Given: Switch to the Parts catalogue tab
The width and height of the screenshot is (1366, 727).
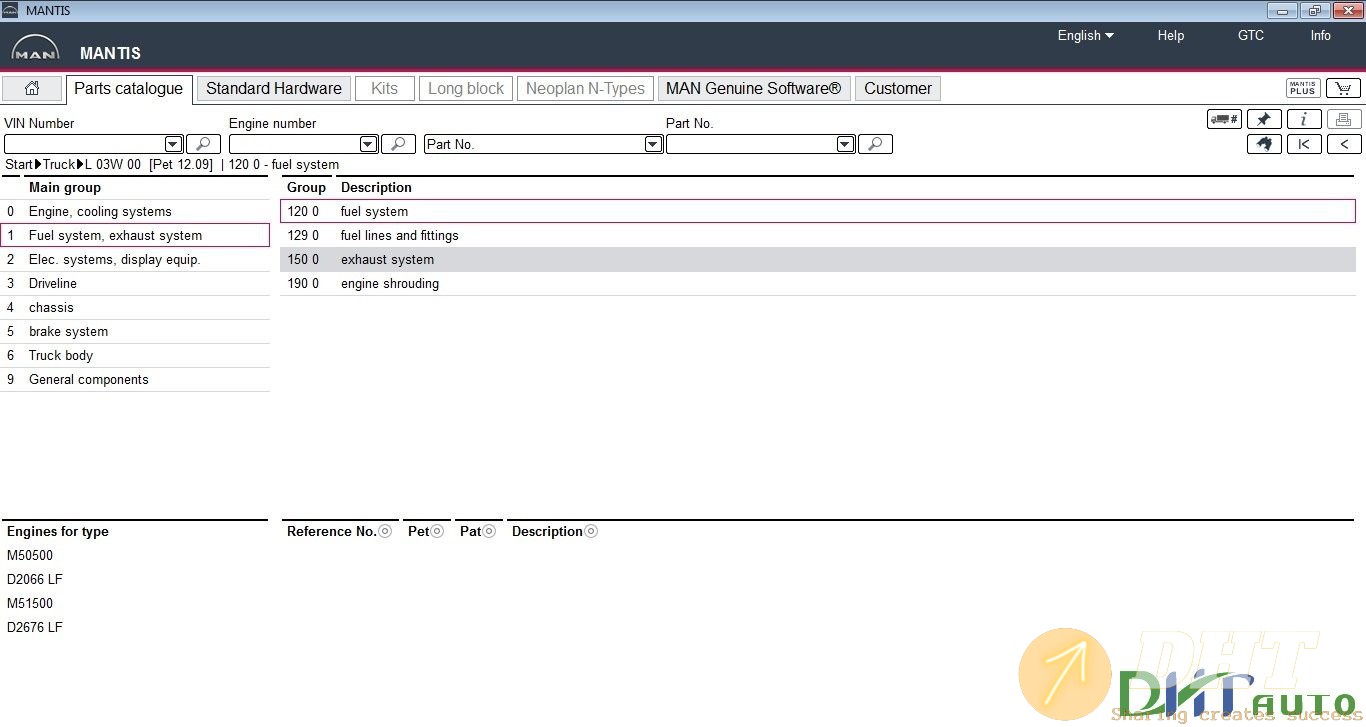Looking at the screenshot, I should (128, 88).
